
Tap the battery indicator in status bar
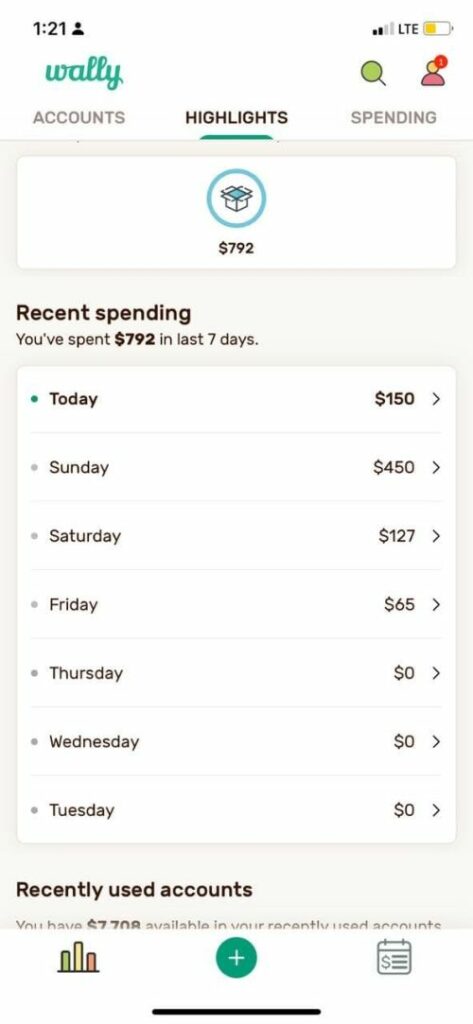437,29
